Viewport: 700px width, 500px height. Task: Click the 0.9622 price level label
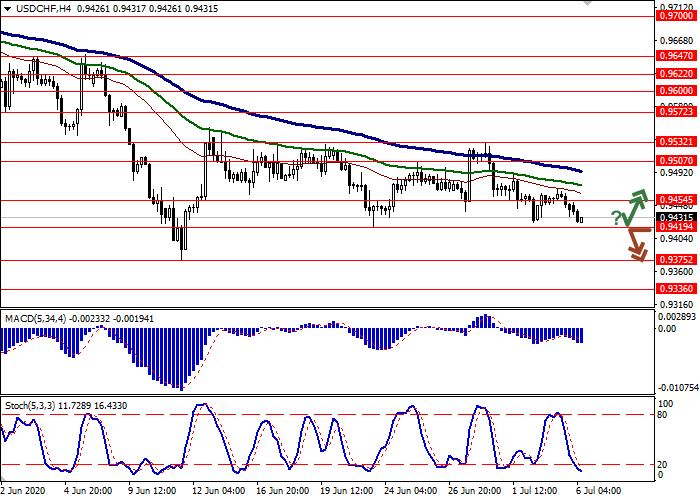point(676,74)
